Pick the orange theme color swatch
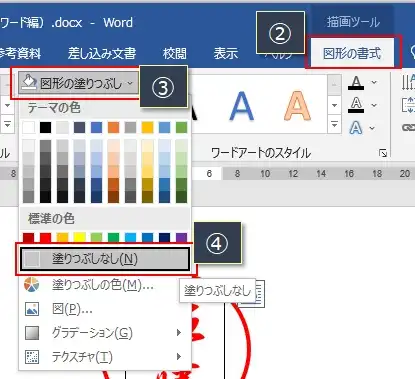 113,127
